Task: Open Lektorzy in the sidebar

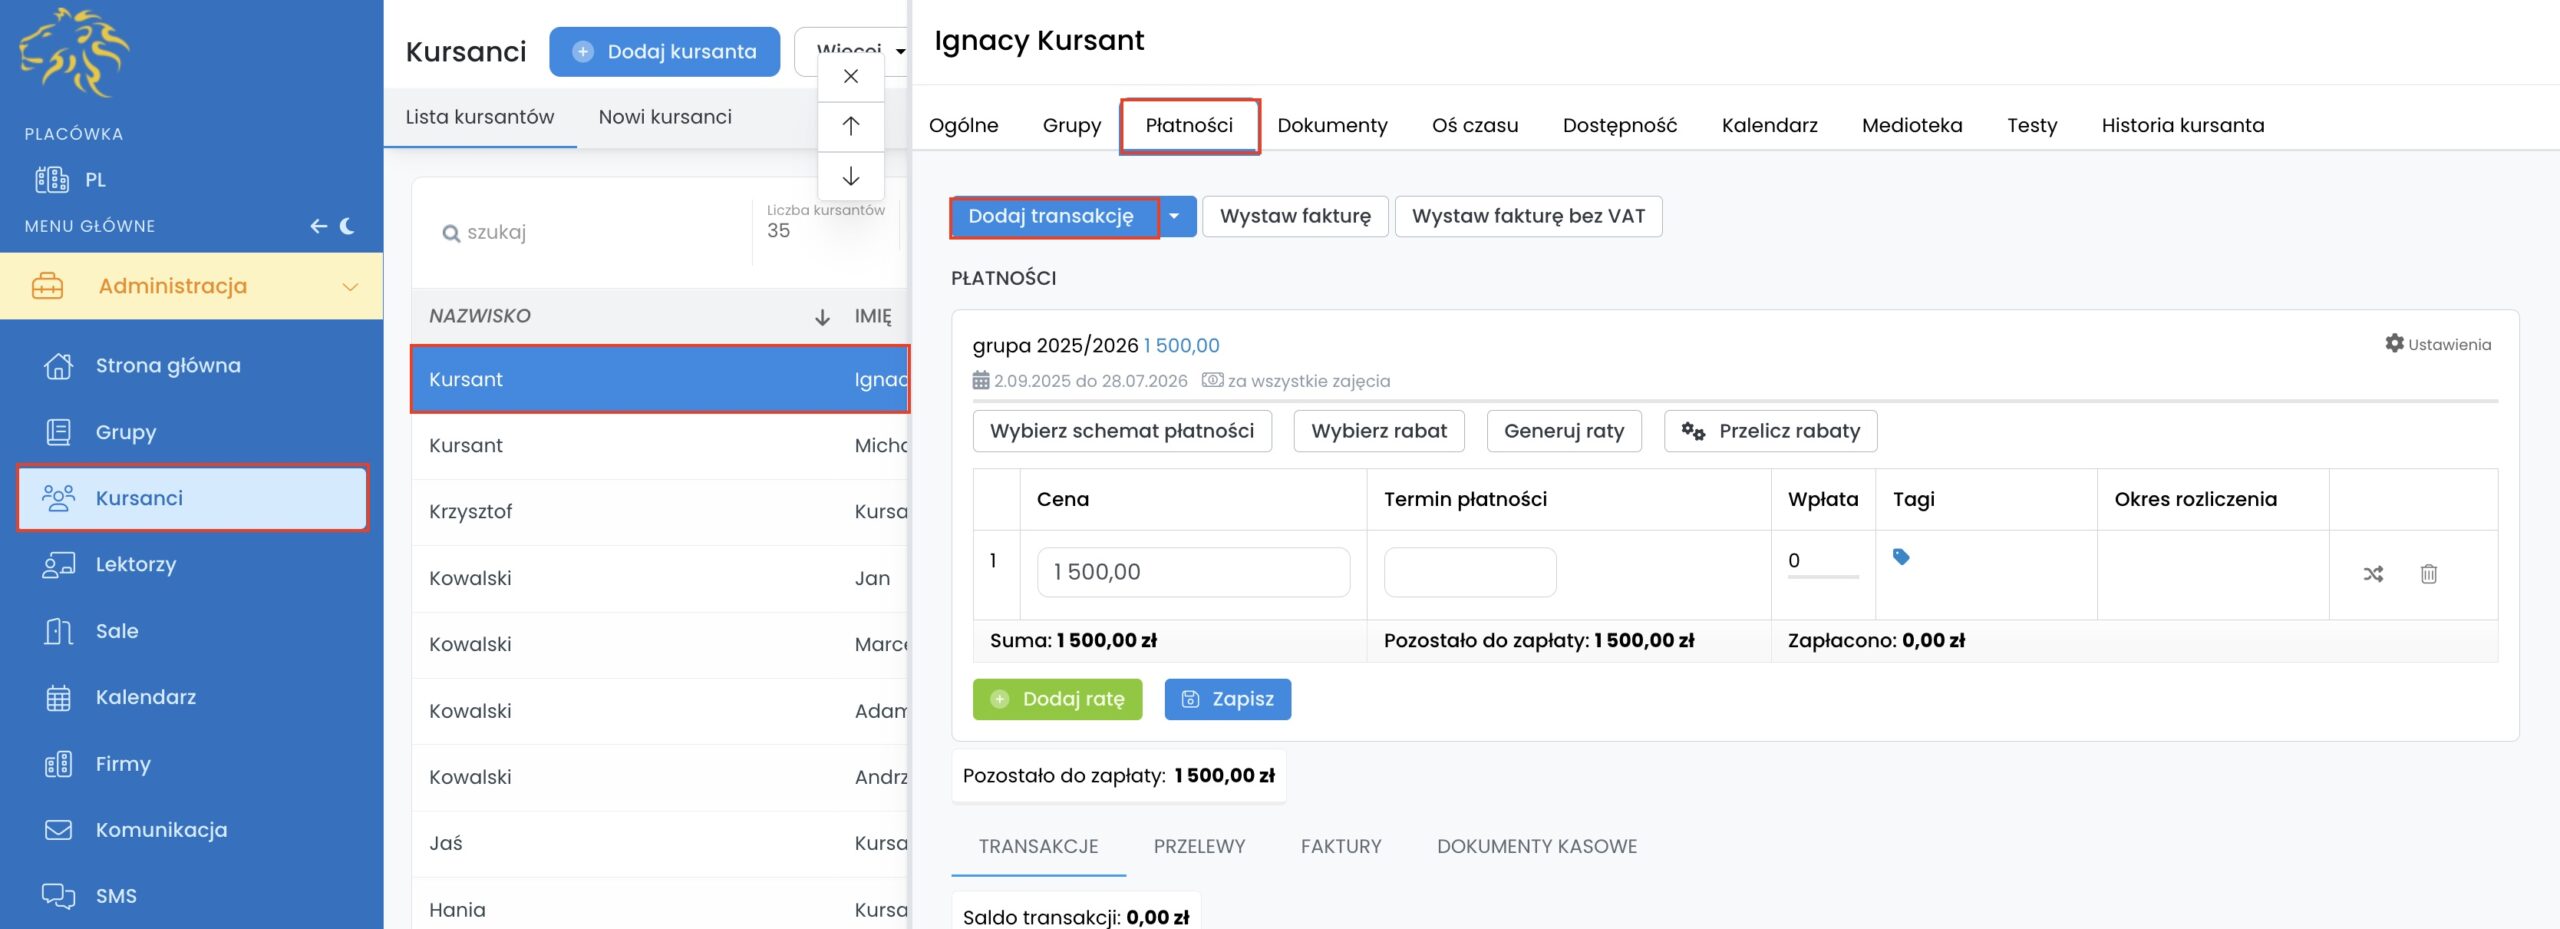Action: [135, 564]
